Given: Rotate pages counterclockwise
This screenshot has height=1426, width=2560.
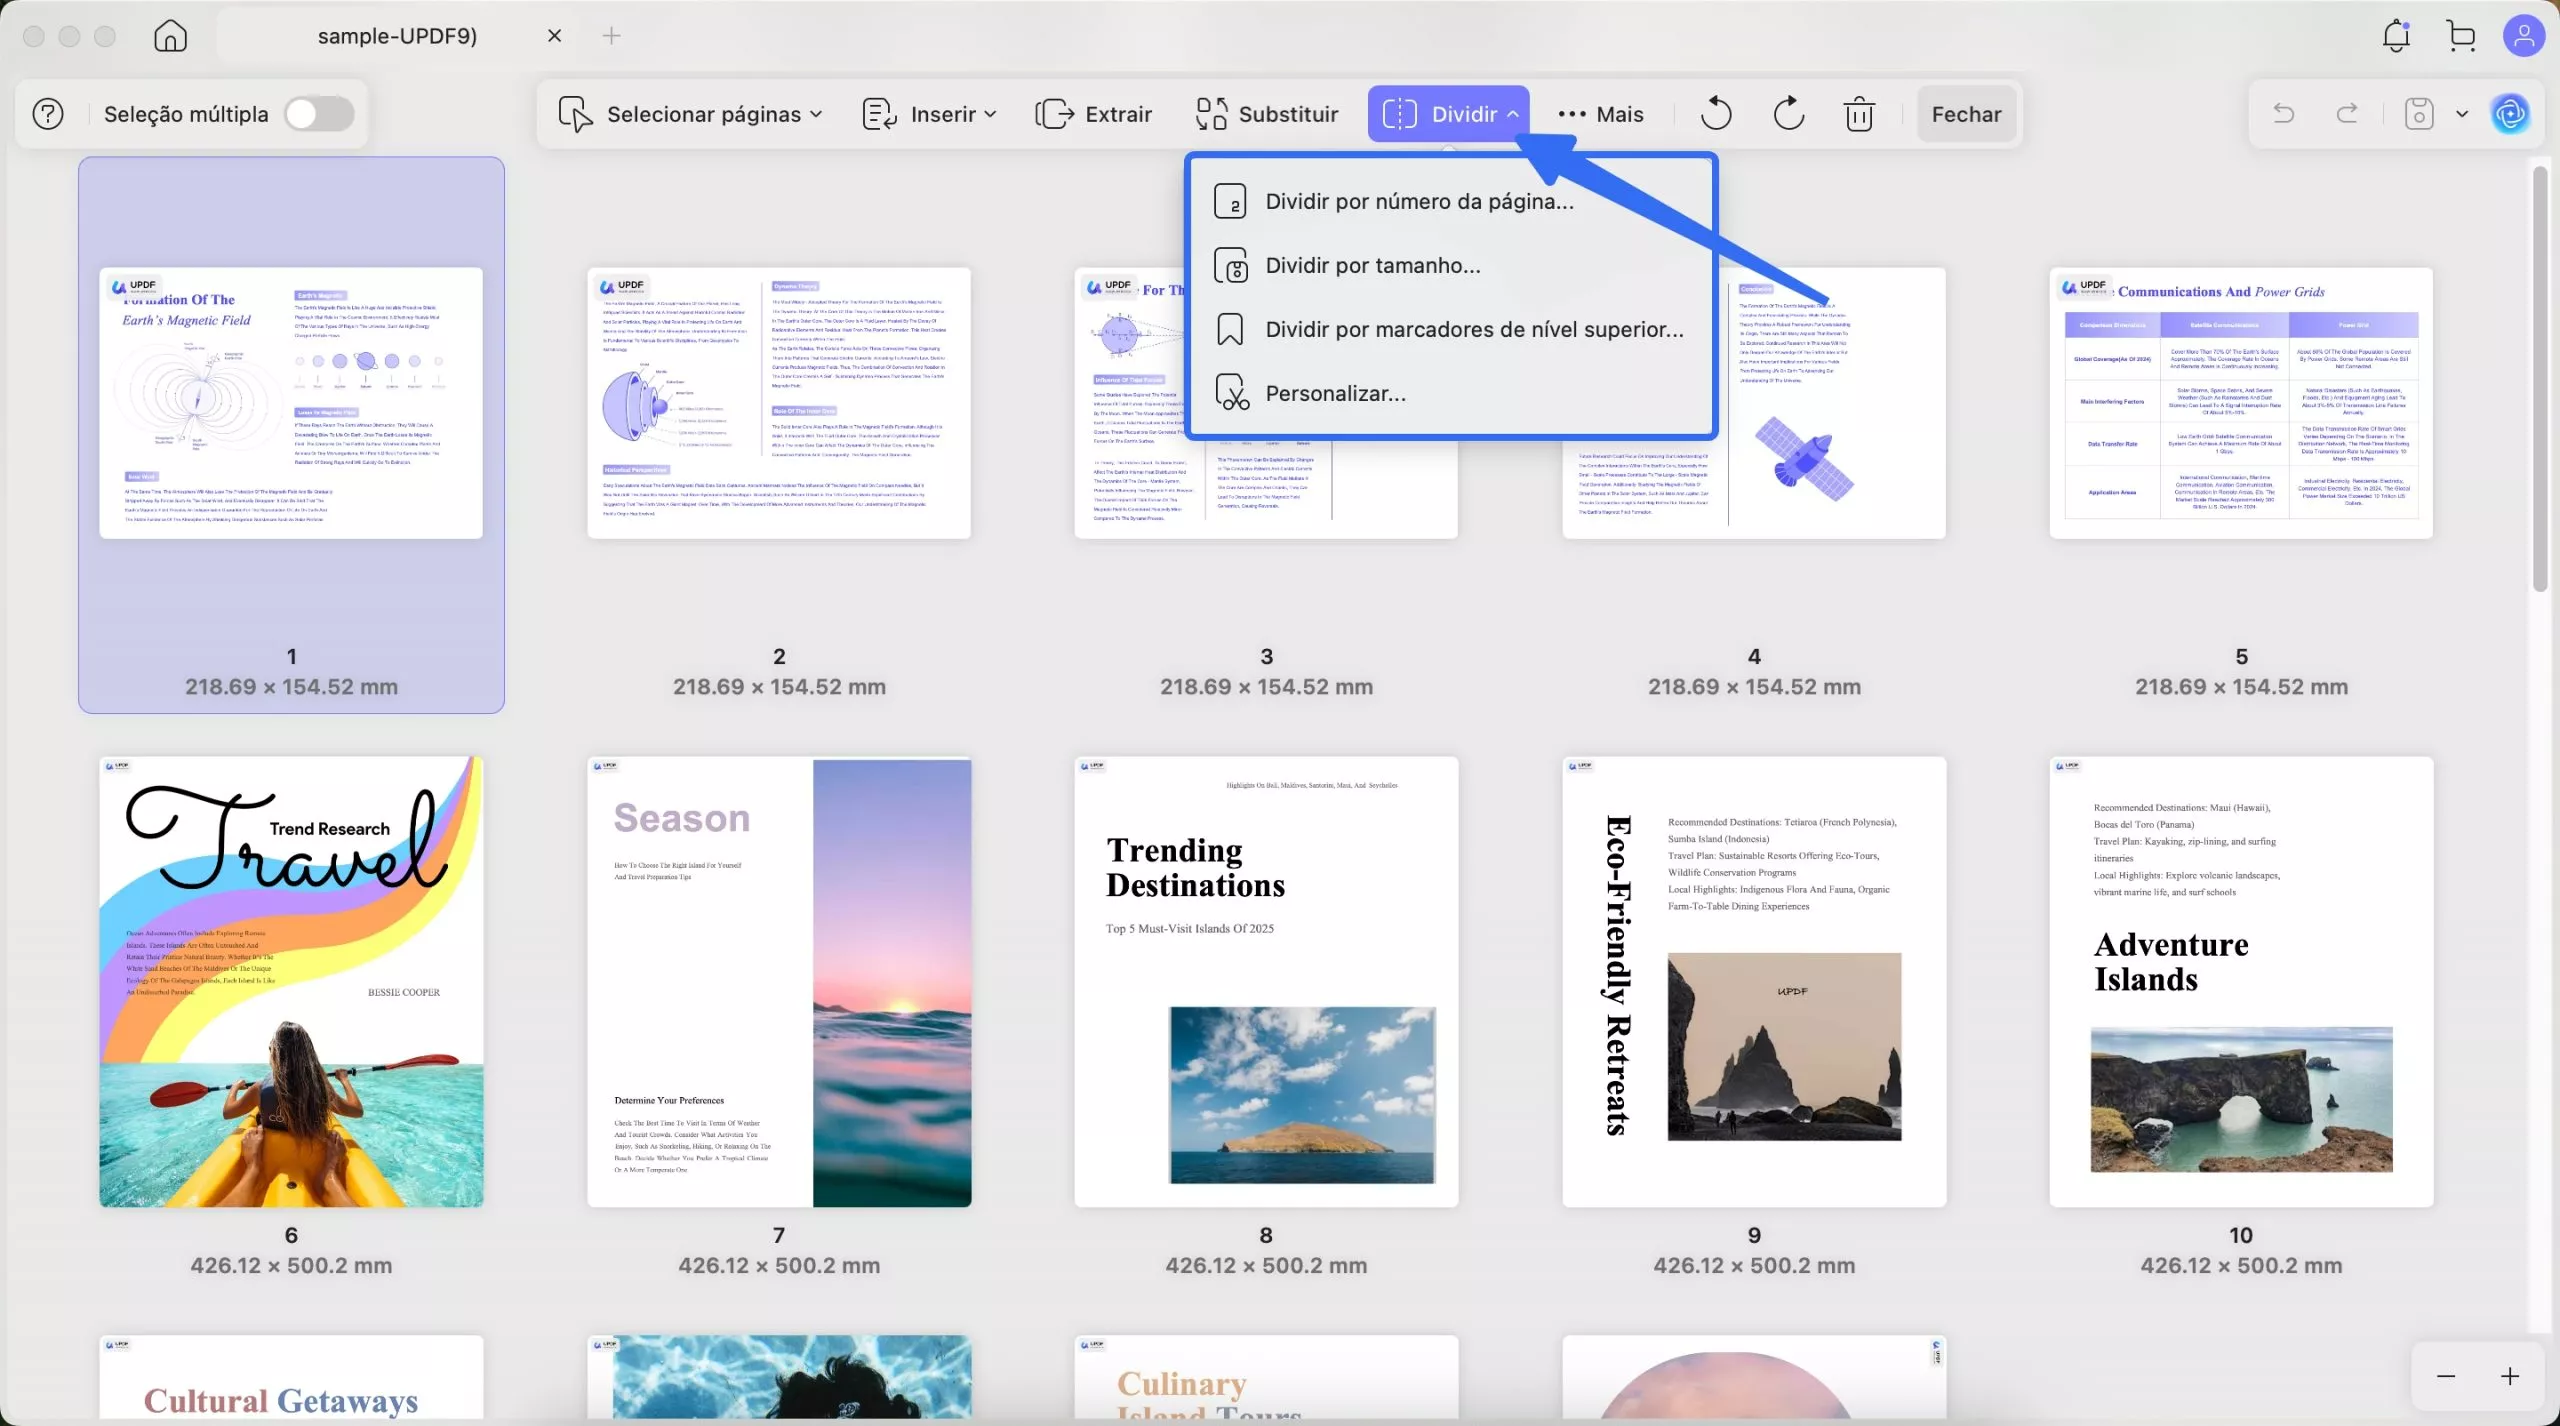Looking at the screenshot, I should coord(1716,114).
